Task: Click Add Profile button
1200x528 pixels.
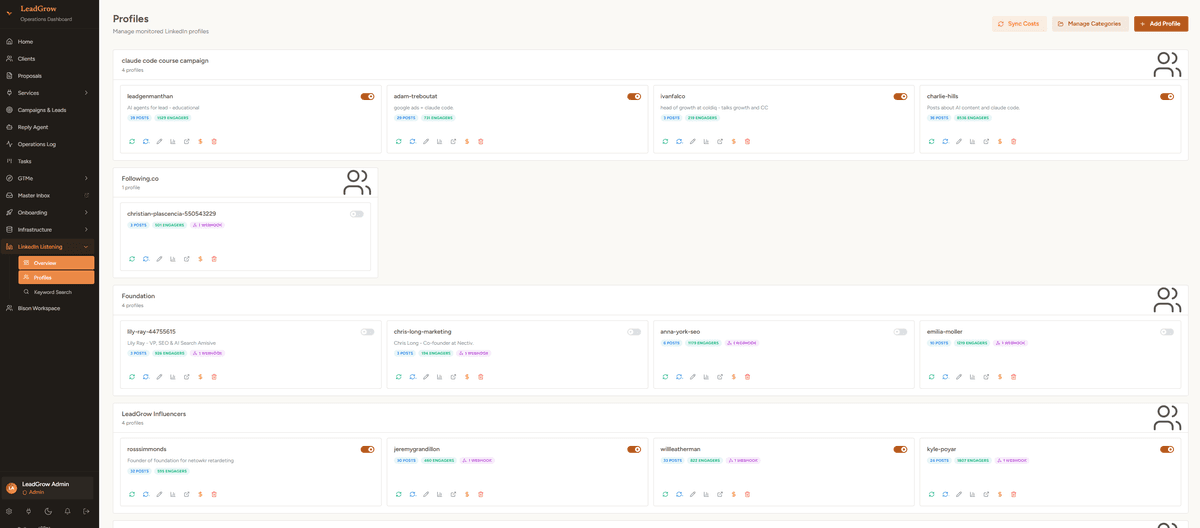Action: (x=1161, y=23)
